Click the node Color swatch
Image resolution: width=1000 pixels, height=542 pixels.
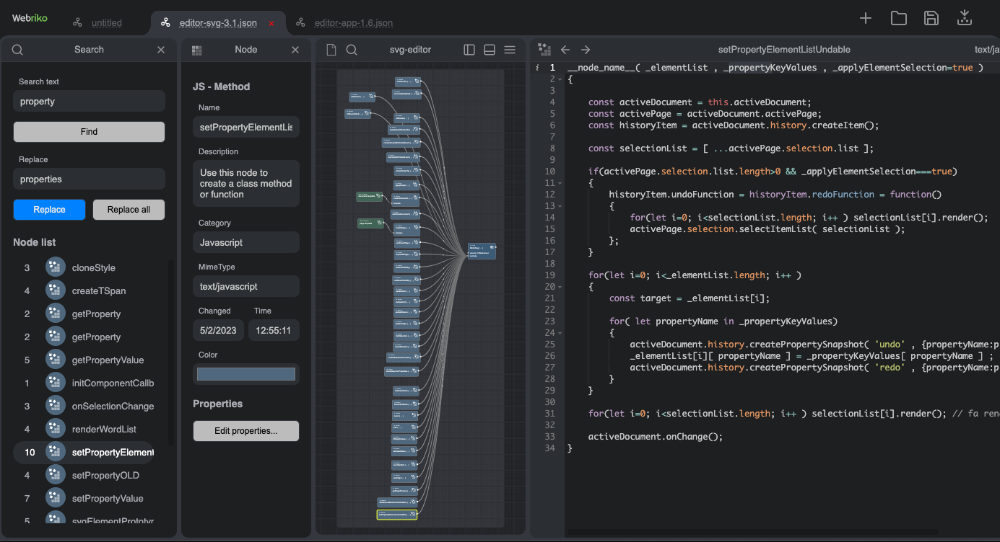[246, 374]
